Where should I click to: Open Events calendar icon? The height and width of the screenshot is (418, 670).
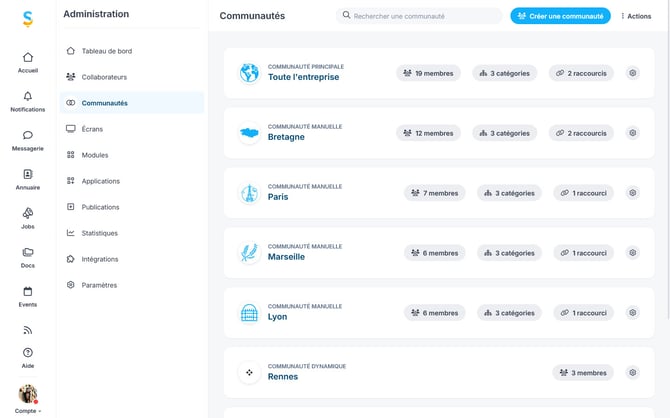pos(28,291)
